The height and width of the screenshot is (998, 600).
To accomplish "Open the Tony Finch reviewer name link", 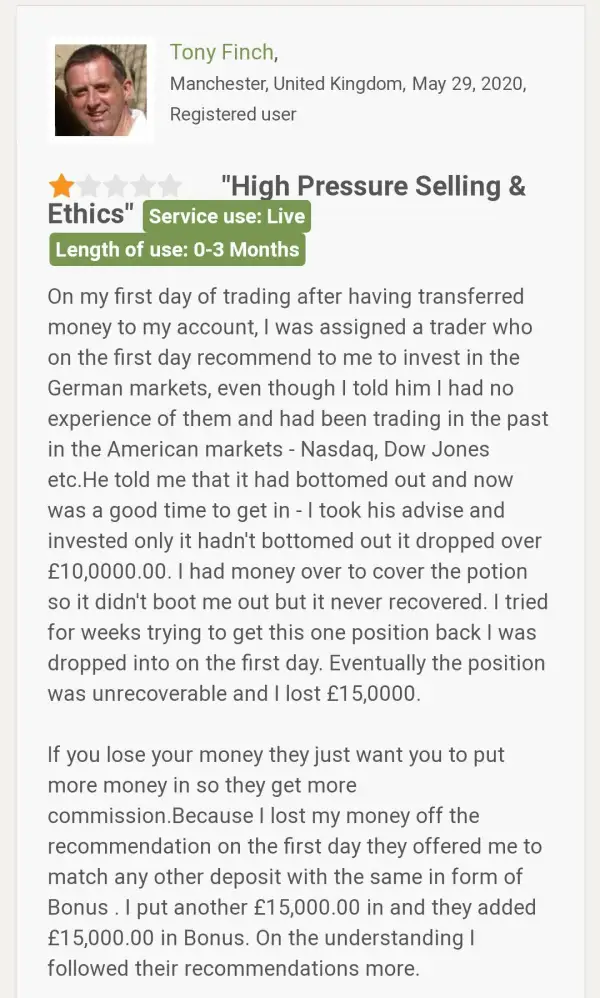I will [x=222, y=52].
